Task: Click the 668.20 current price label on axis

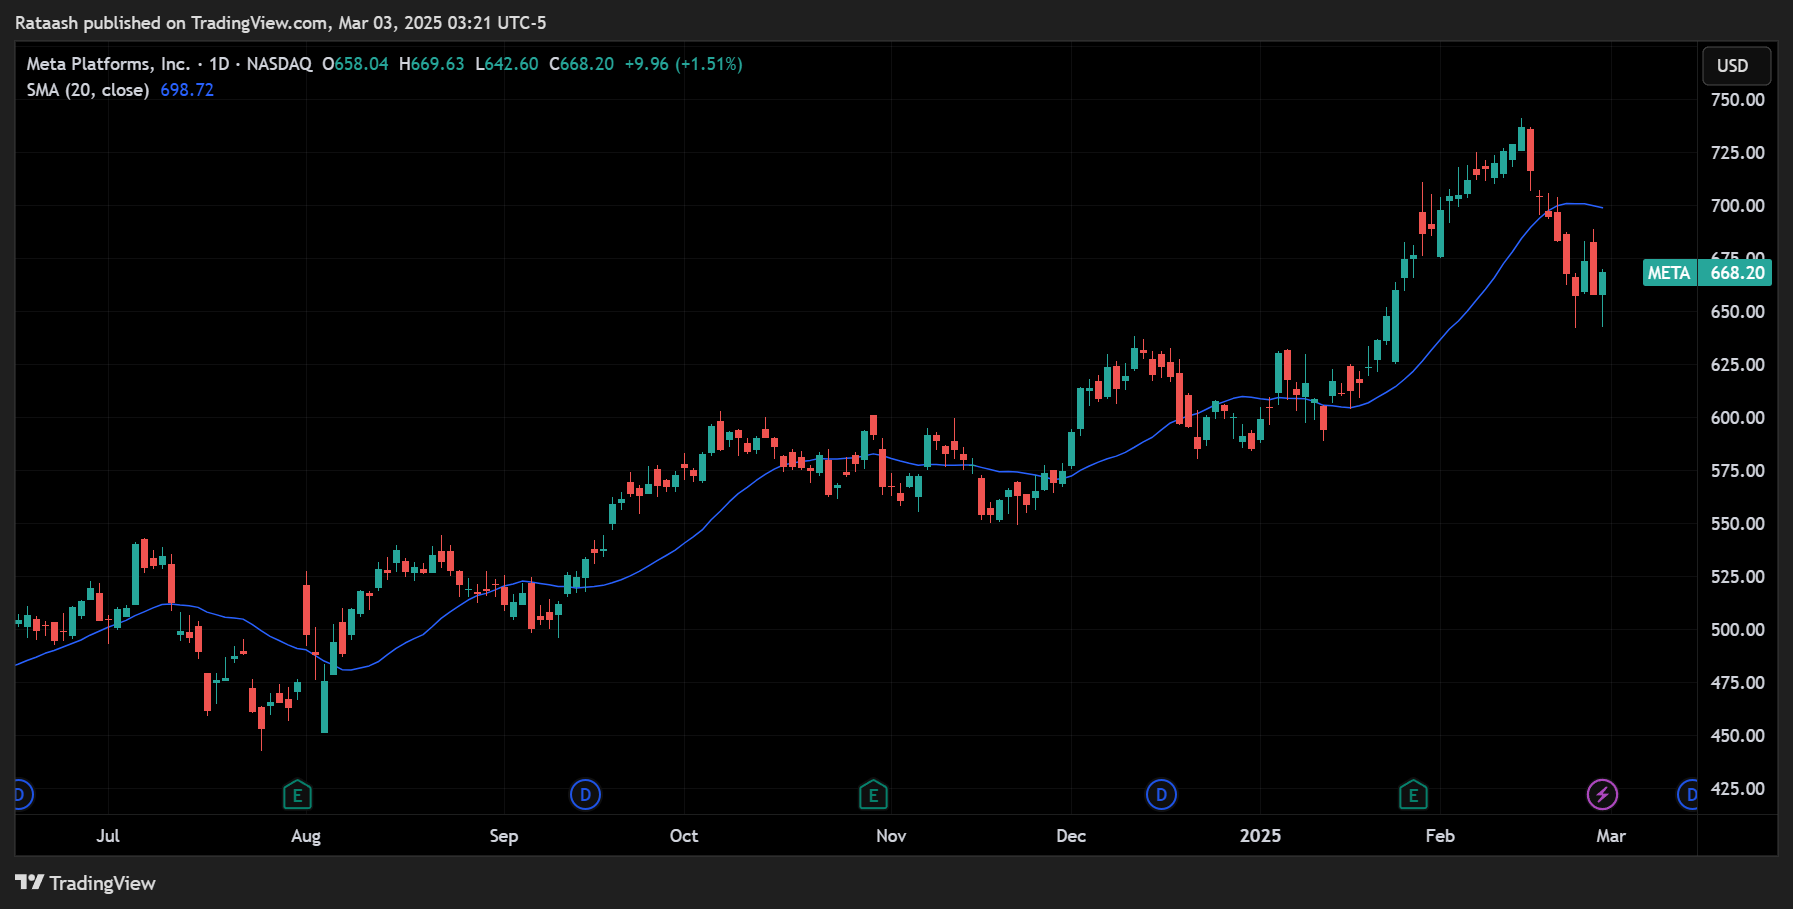Action: coord(1737,273)
